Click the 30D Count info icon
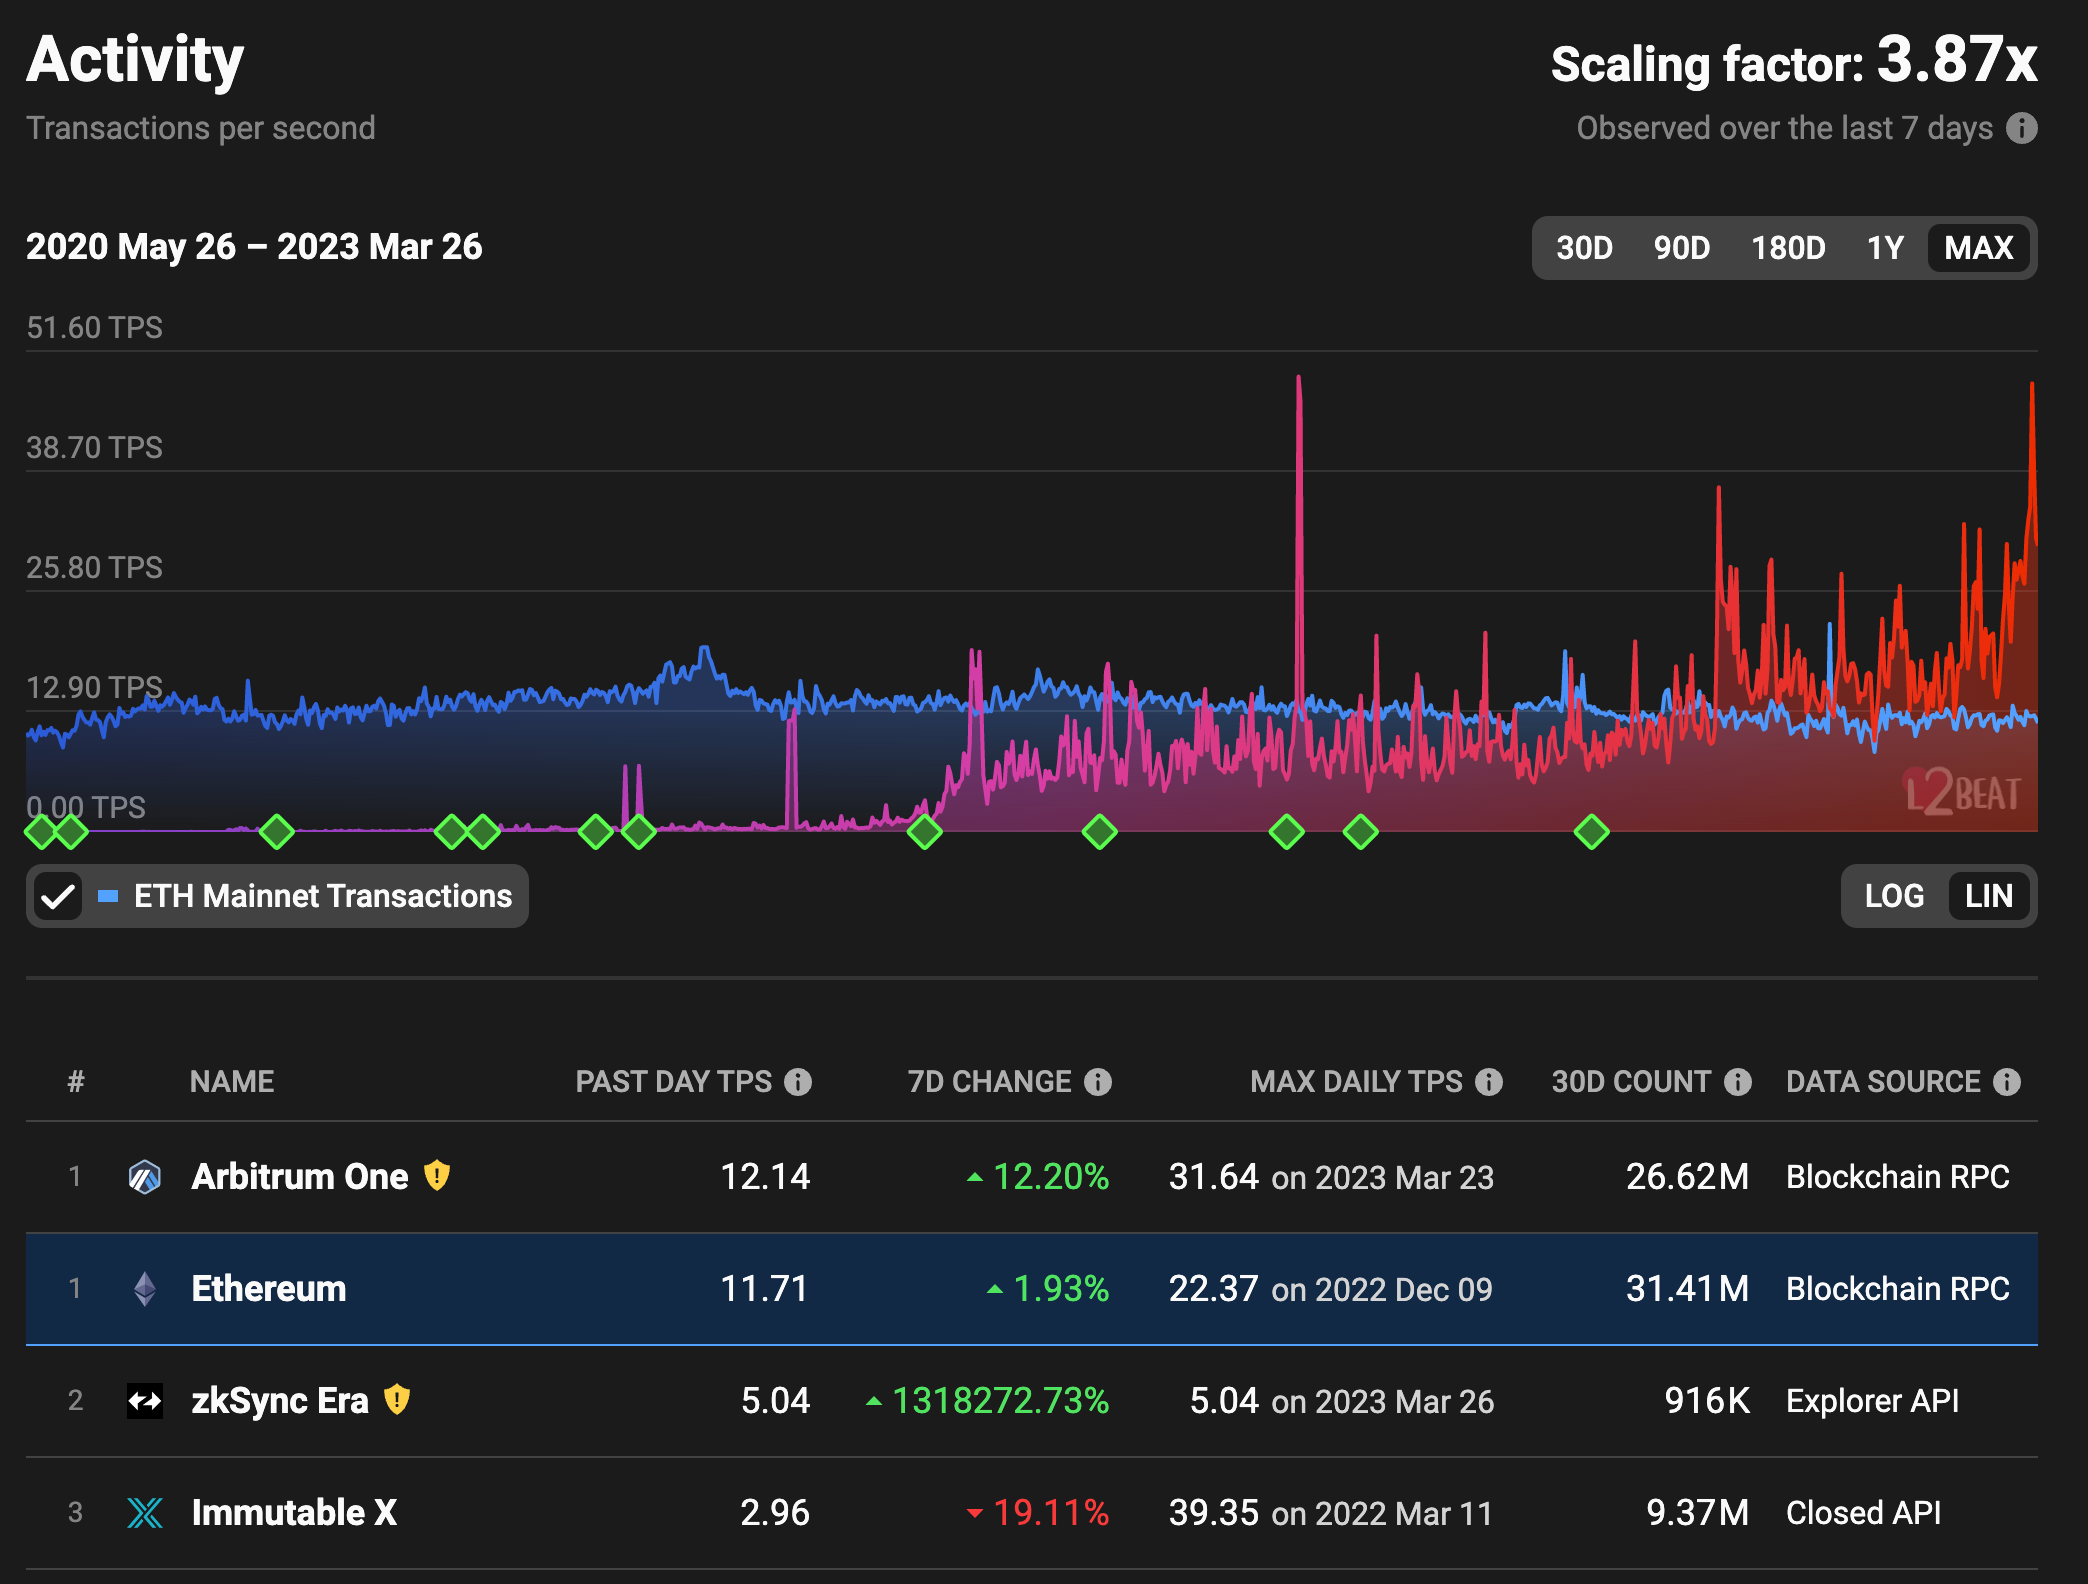The width and height of the screenshot is (2088, 1584). point(1738,1082)
